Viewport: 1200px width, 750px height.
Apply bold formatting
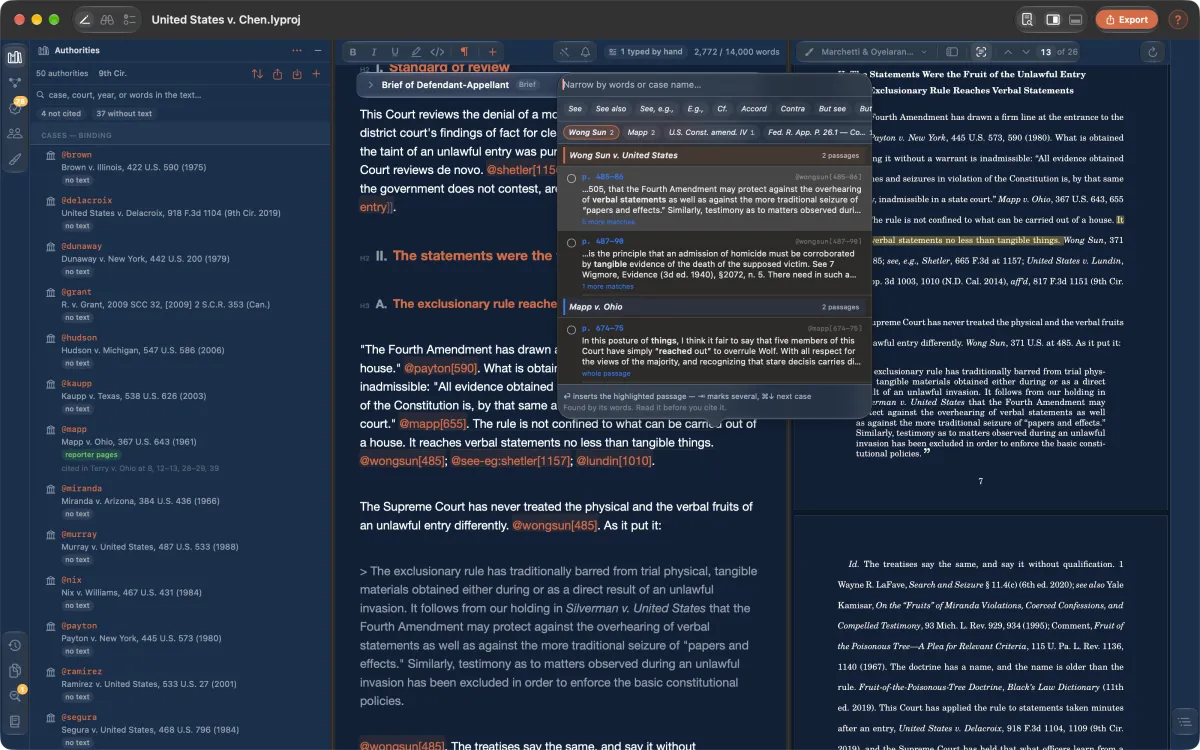(x=353, y=52)
